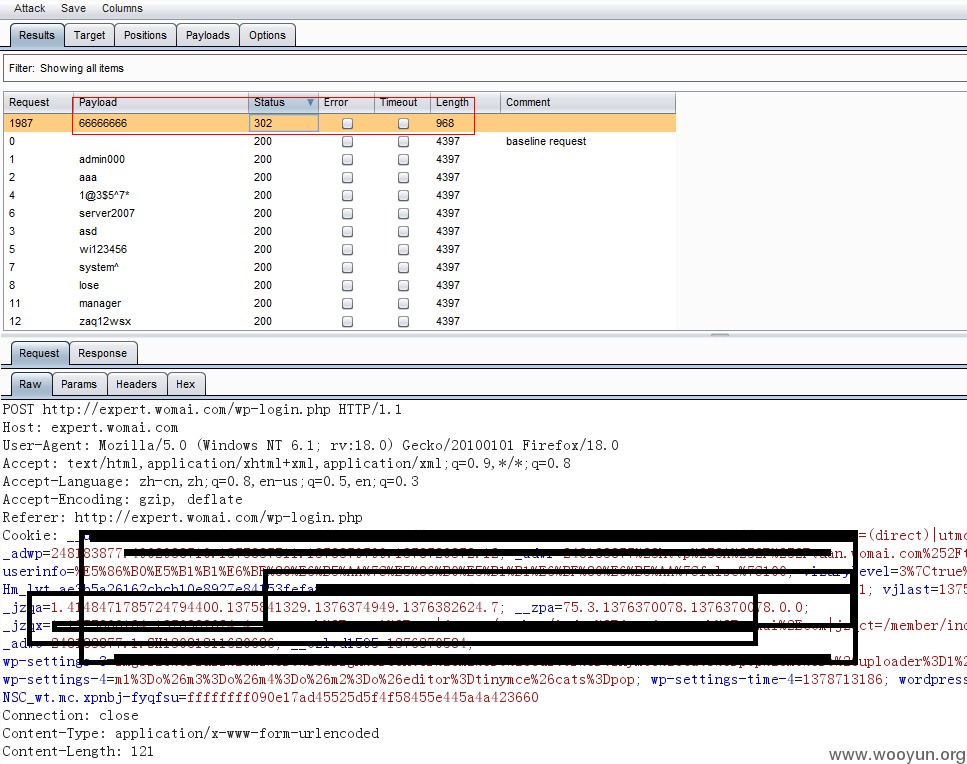Open the Attack menu
This screenshot has width=967, height=764.
click(29, 8)
